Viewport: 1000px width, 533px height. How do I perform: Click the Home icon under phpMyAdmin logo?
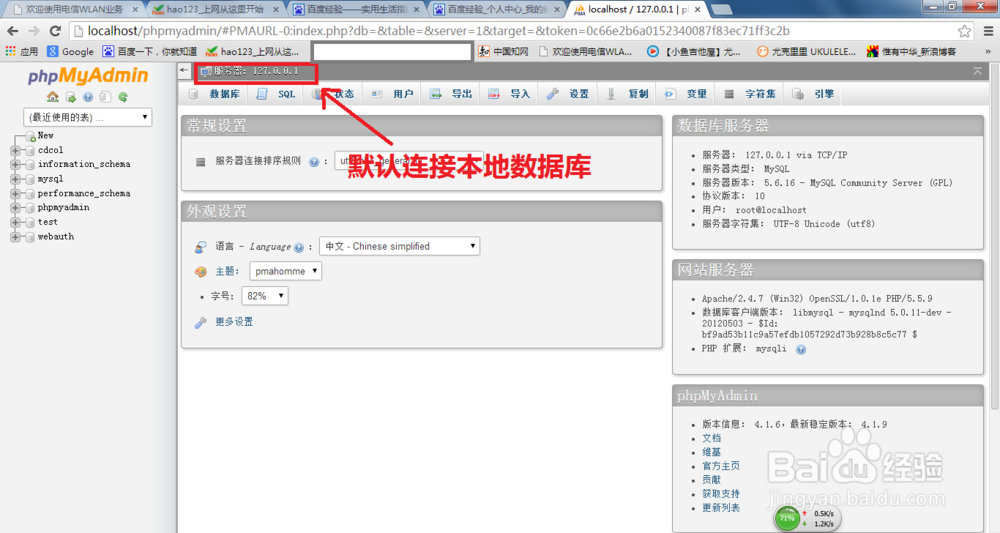[53, 97]
